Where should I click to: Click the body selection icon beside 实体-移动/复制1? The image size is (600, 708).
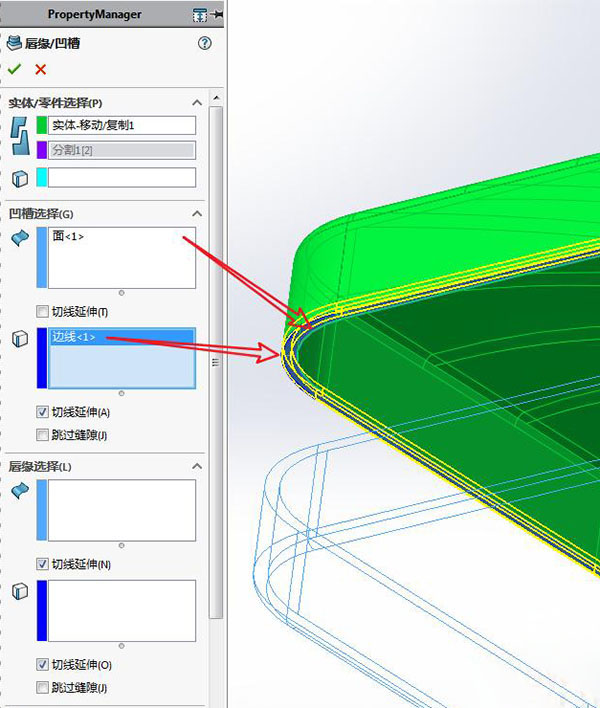[x=19, y=136]
